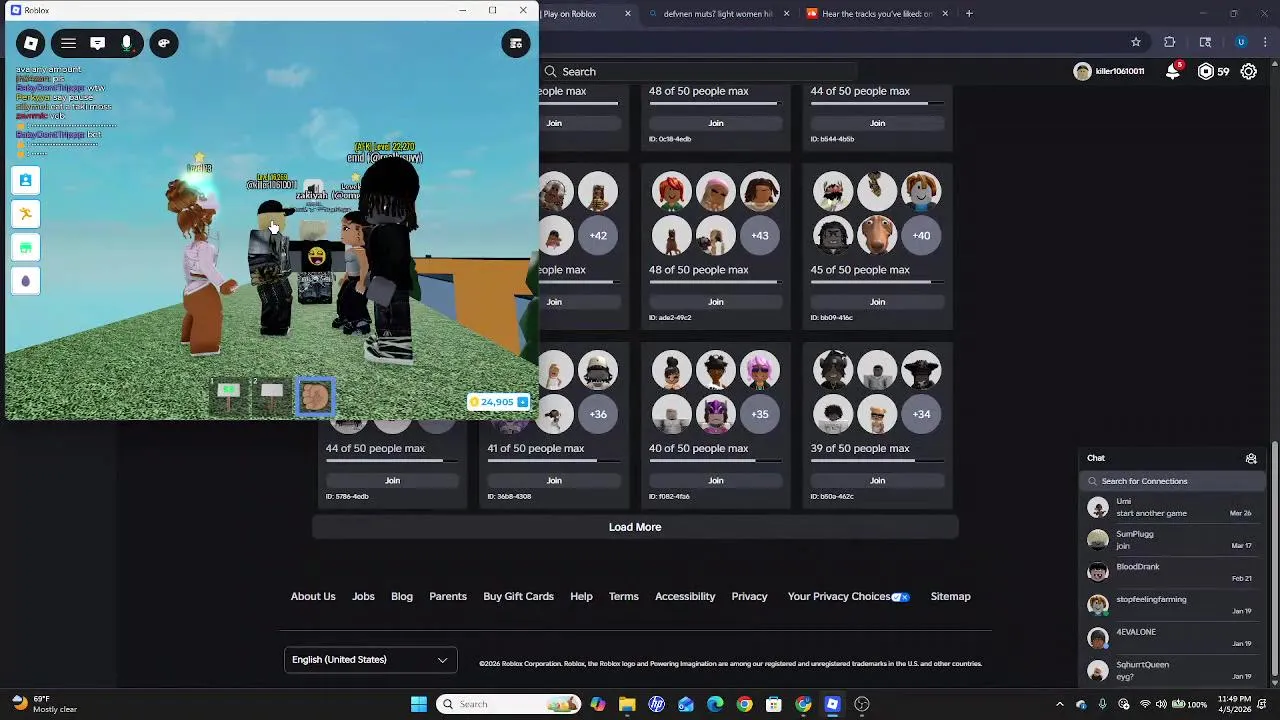Select hotbar slot 2 white sign
The height and width of the screenshot is (720, 1280).
point(272,397)
